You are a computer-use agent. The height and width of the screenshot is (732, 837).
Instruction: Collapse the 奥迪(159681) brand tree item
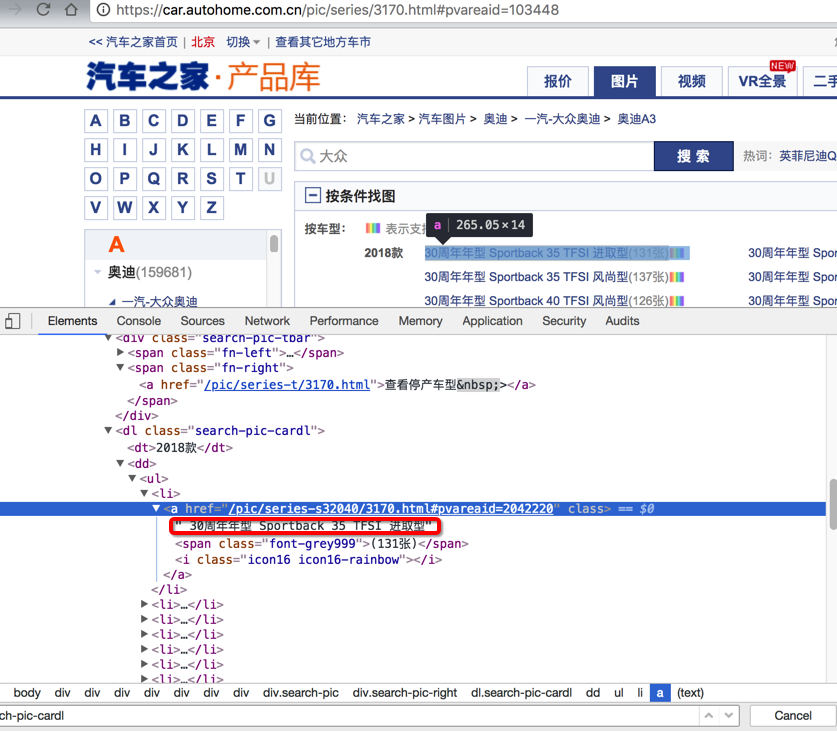(x=97, y=272)
